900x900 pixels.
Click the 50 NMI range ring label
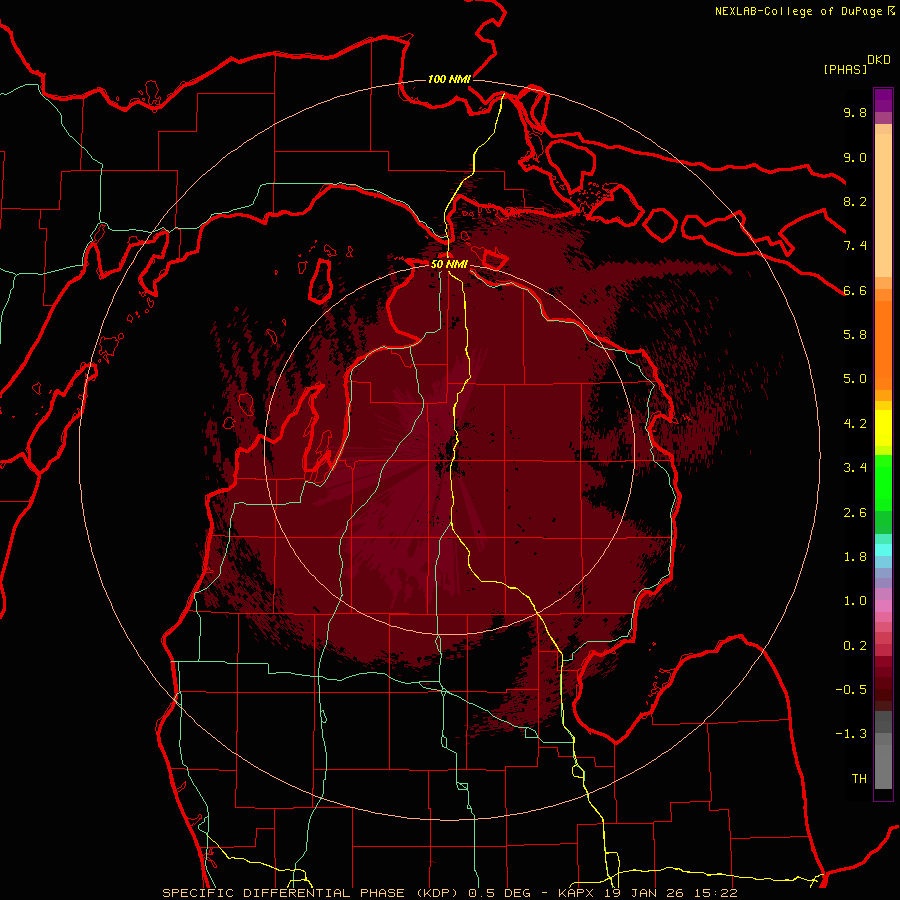coord(449,264)
